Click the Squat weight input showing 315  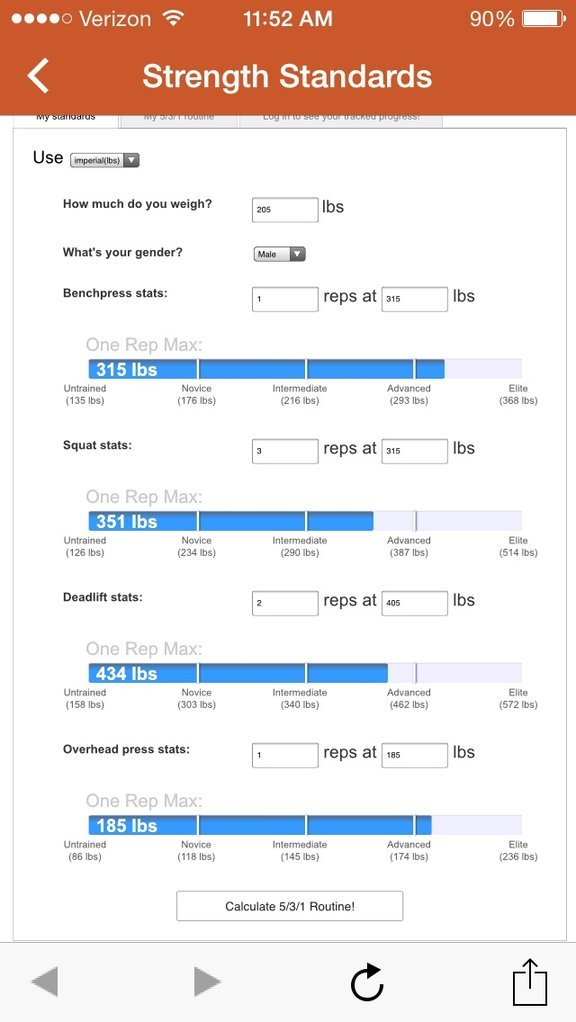tap(414, 451)
